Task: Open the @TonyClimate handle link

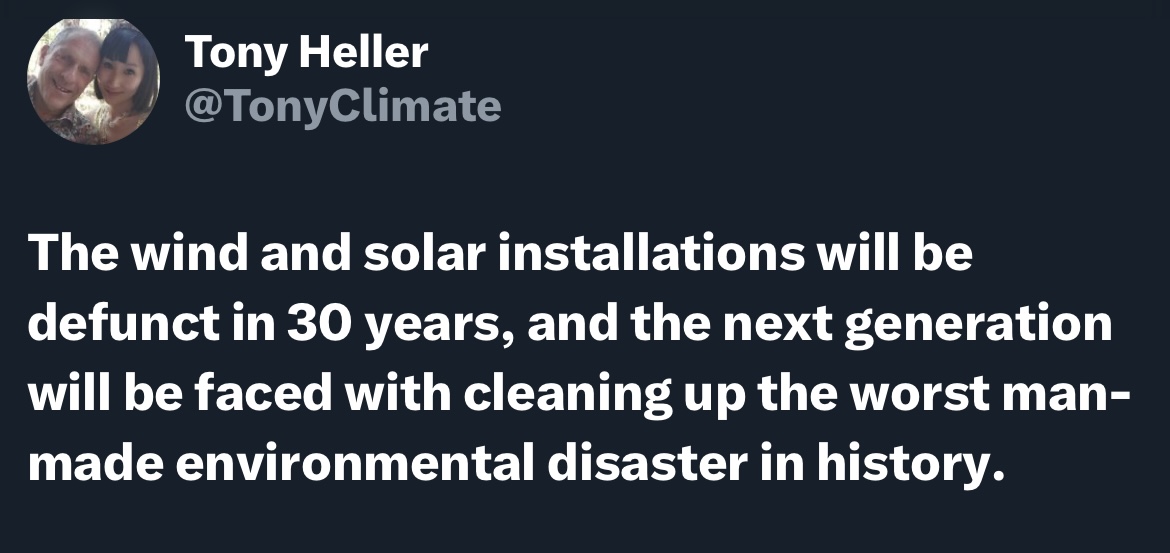Action: 342,106
